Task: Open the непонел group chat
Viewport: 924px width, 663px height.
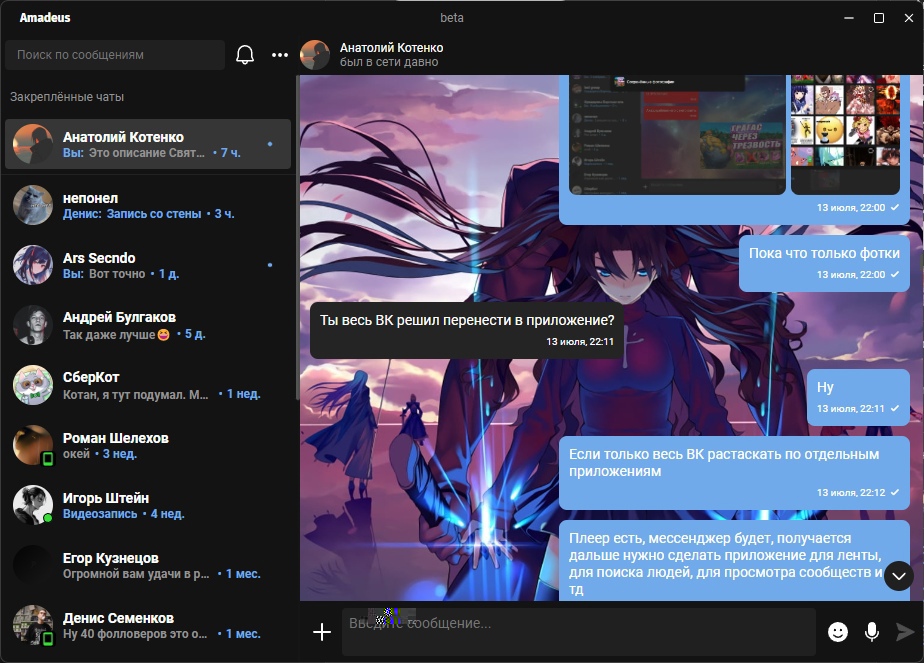Action: pyautogui.click(x=148, y=204)
